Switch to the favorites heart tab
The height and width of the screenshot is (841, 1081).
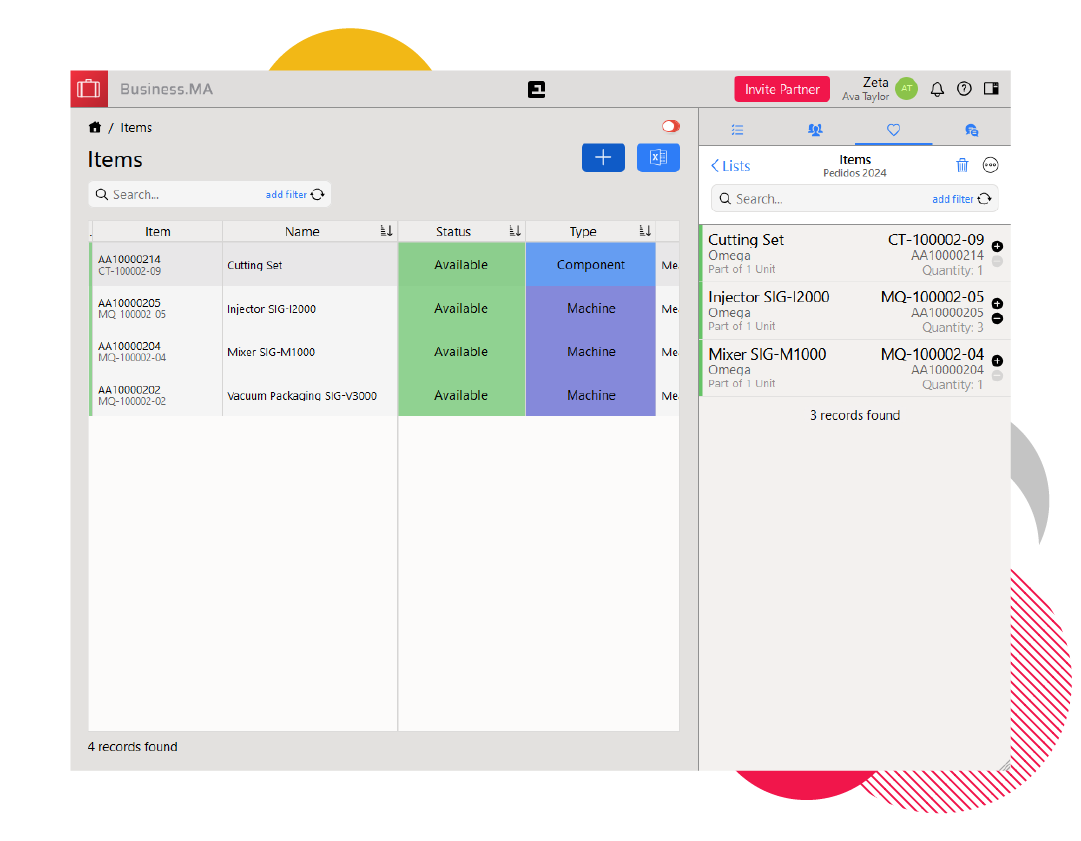893,130
